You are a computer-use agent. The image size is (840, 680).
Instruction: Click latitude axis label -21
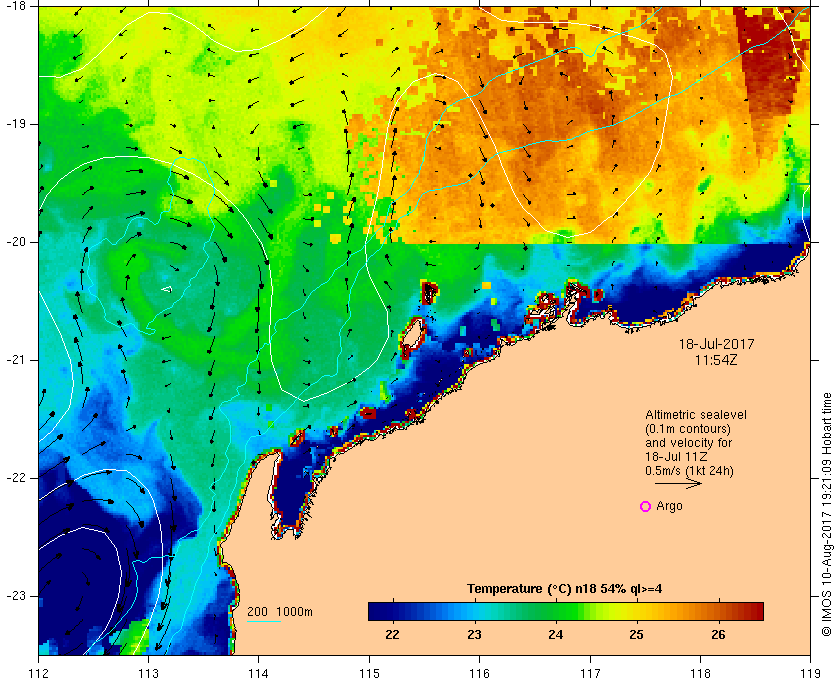coord(15,360)
